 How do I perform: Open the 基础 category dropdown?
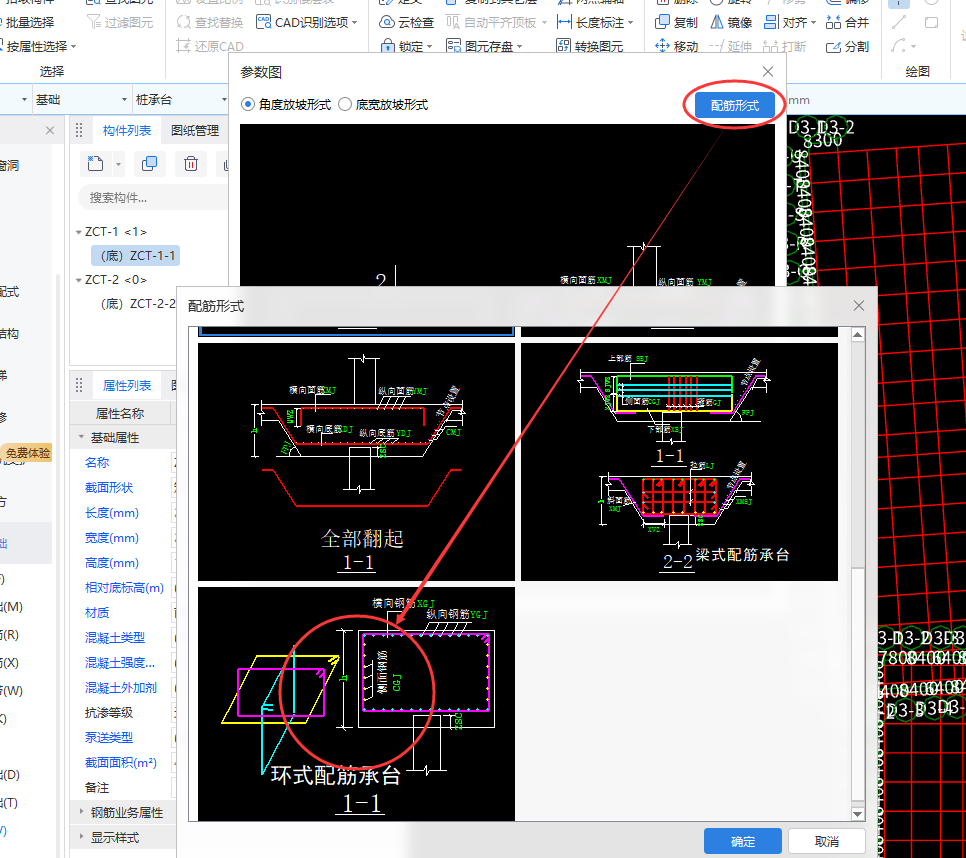click(124, 99)
